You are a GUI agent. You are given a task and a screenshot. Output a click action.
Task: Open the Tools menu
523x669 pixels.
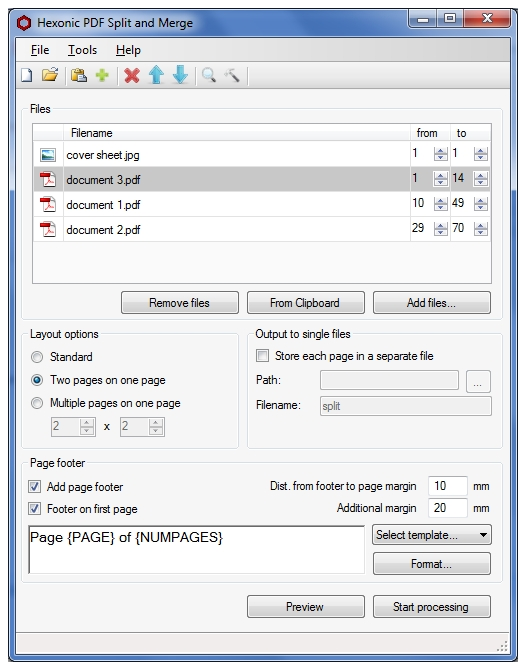(82, 50)
